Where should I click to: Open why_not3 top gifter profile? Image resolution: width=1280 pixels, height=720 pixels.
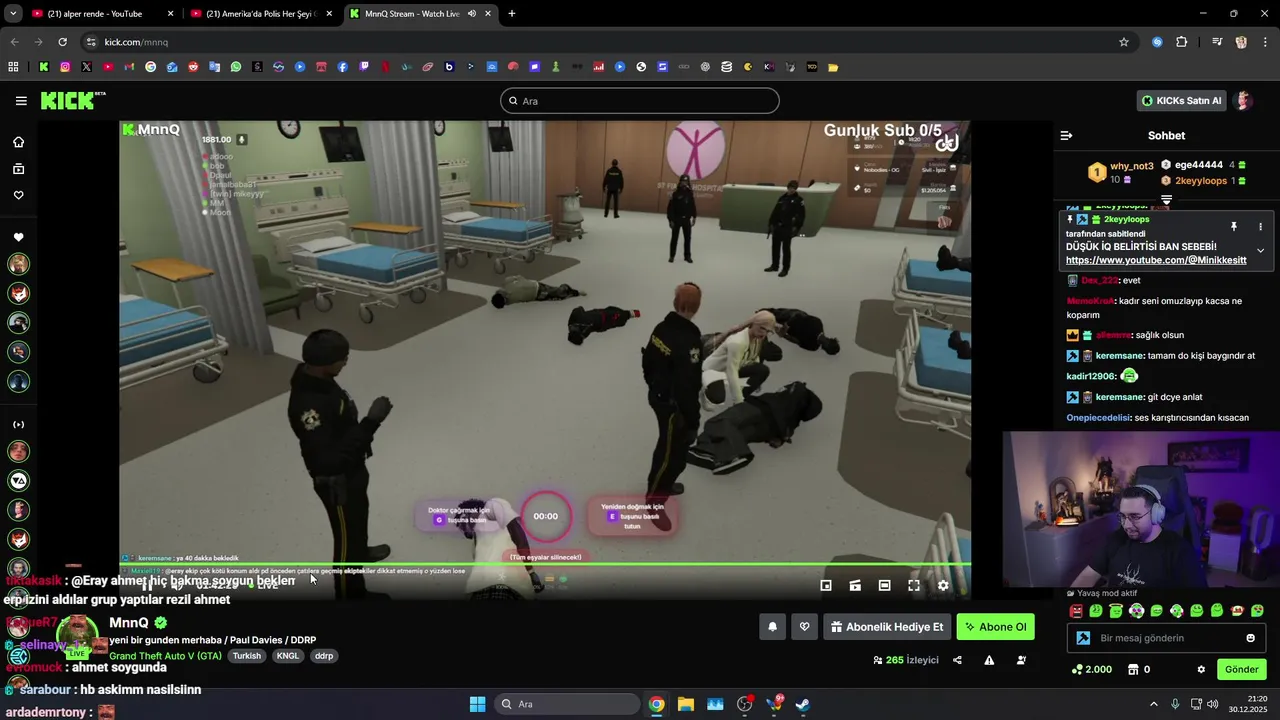coord(1131,166)
